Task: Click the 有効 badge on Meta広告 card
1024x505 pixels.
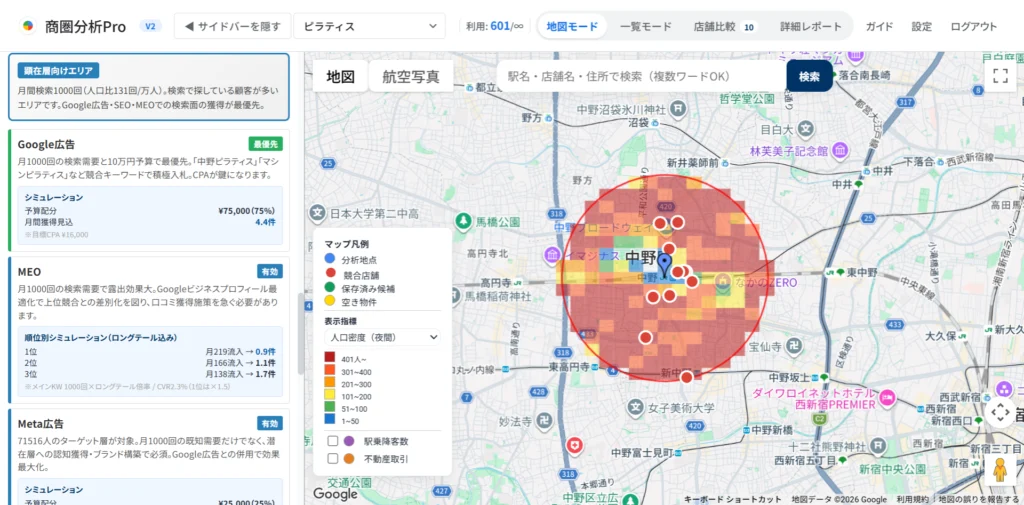Action: pyautogui.click(x=270, y=423)
